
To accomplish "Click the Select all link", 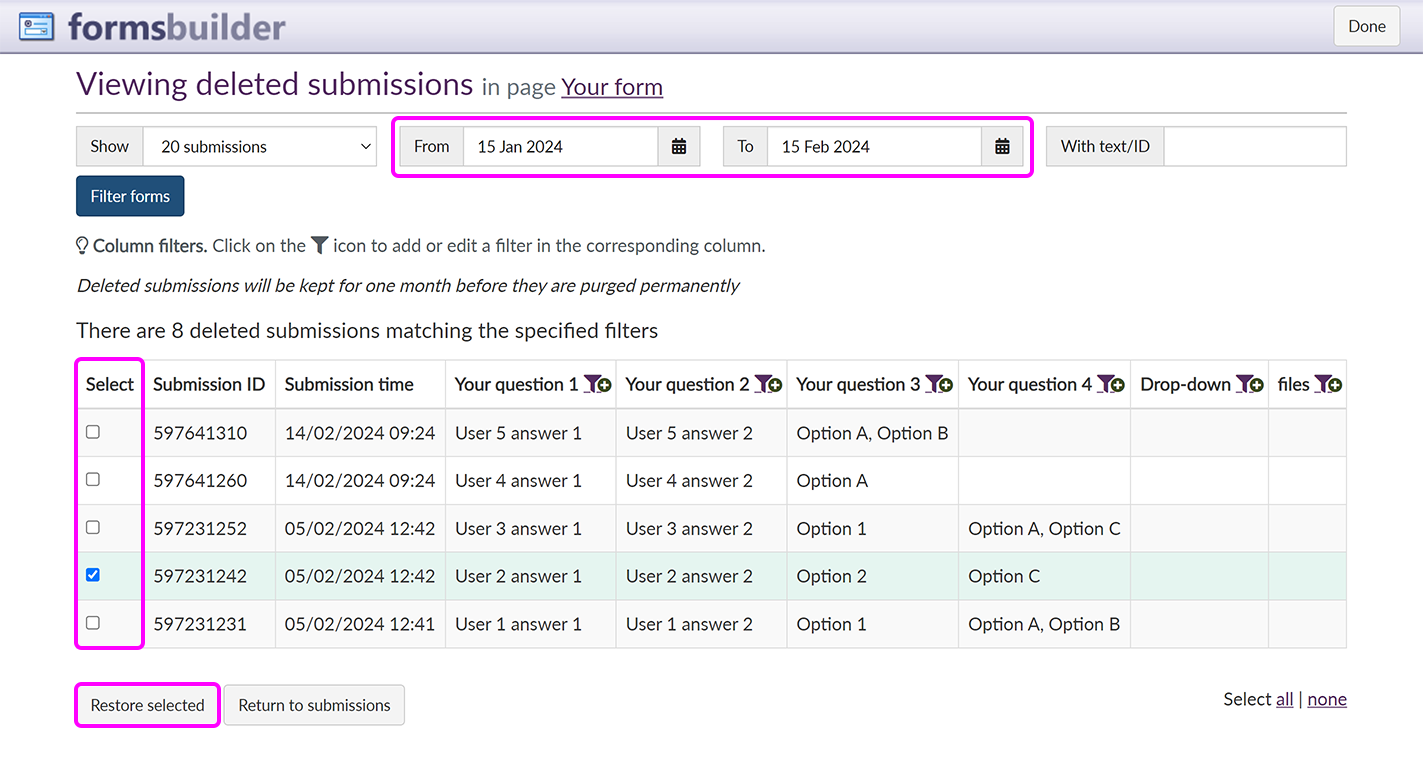I will click(1284, 699).
